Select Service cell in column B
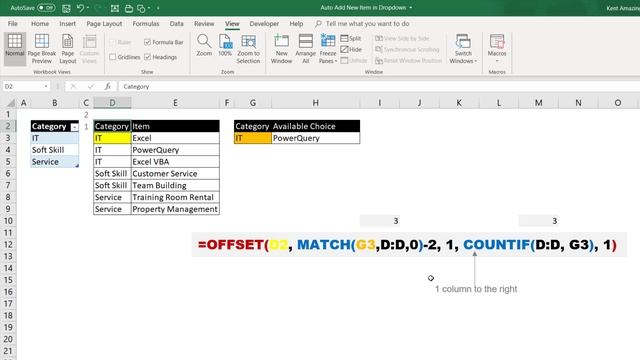The width and height of the screenshot is (640, 360). pos(55,162)
